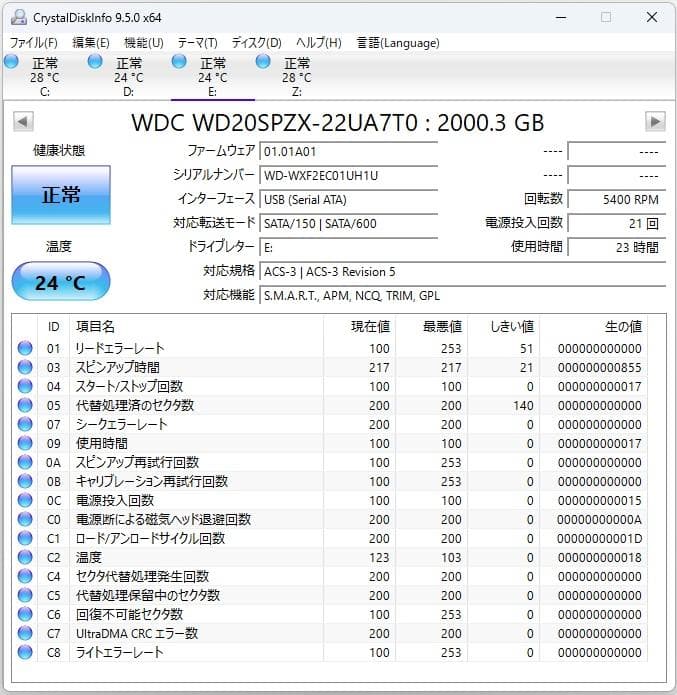Screen dimensions: 677x695
Task: Open the テーマ(T) menu
Action: point(198,43)
